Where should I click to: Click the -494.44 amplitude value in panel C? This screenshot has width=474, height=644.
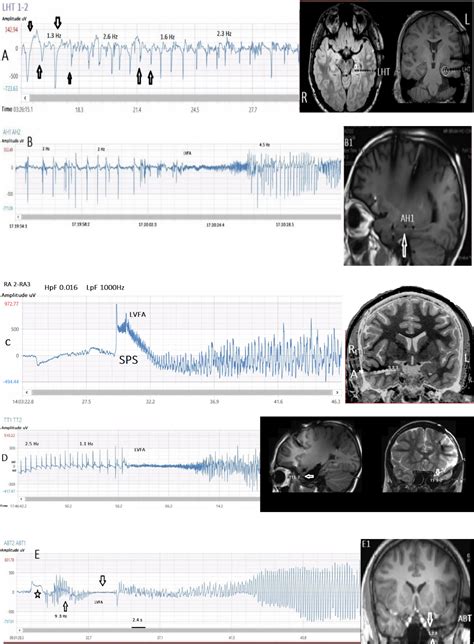tap(11, 382)
